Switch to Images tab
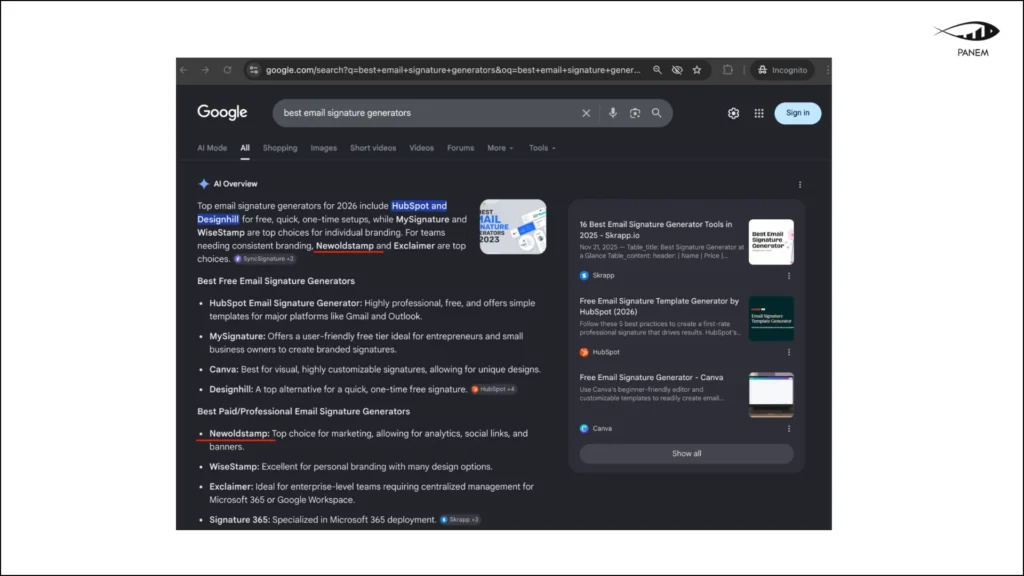This screenshot has width=1024, height=576. 323,148
